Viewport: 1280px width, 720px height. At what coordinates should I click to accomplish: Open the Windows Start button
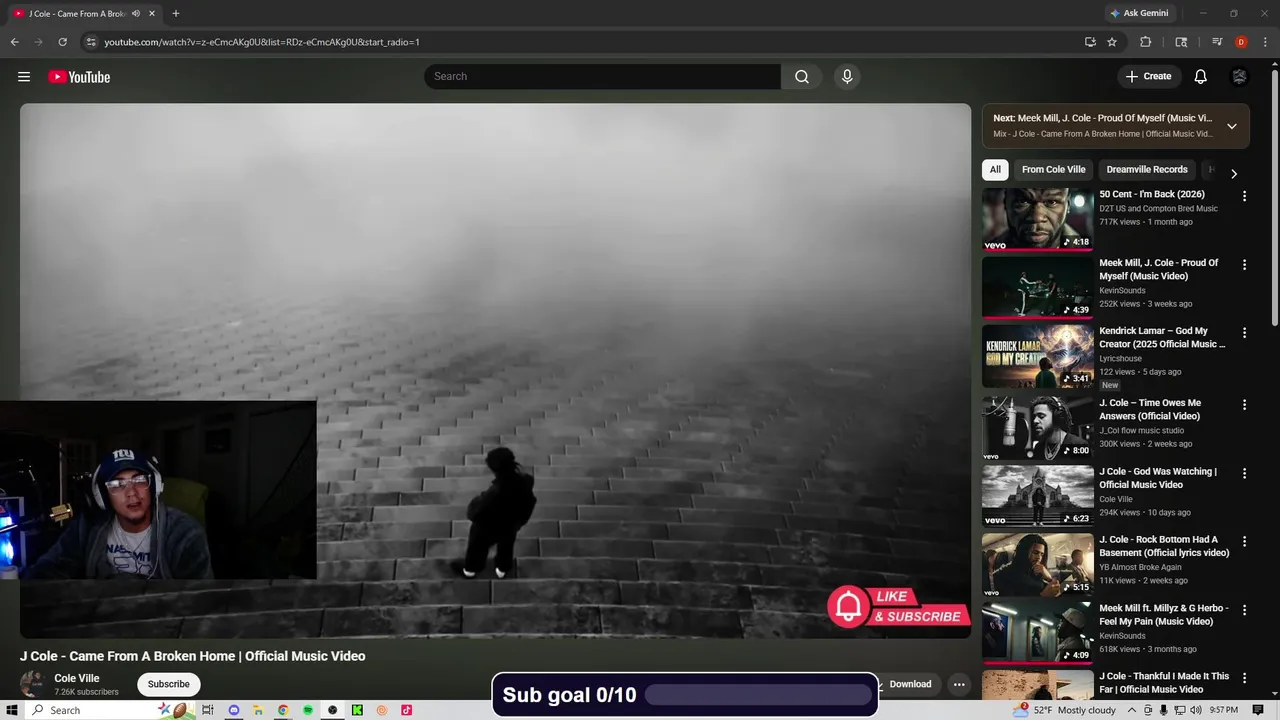pyautogui.click(x=12, y=710)
